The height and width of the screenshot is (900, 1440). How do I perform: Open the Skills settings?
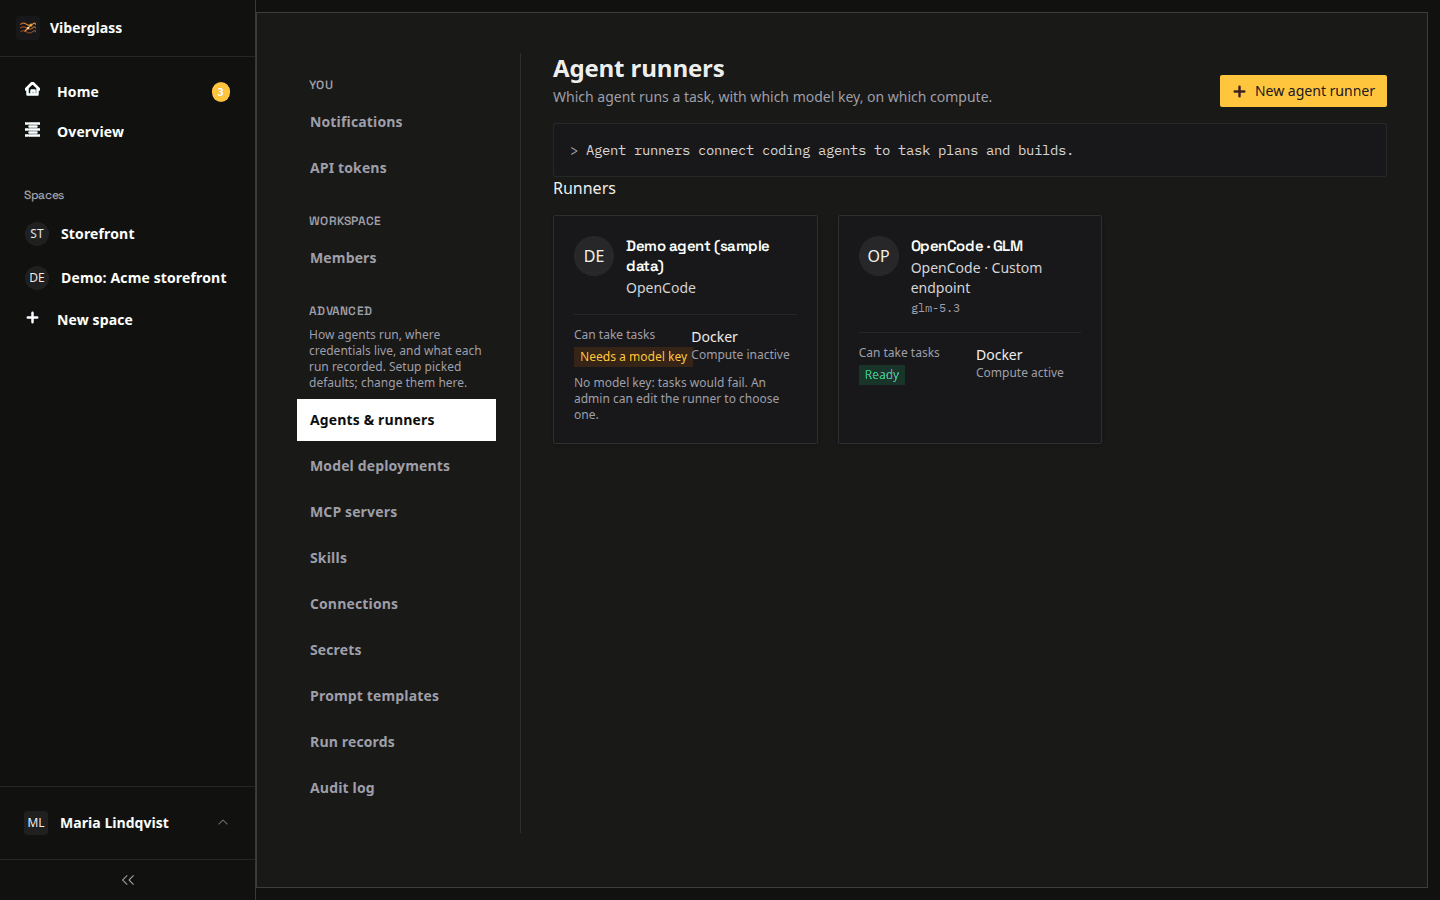pos(396,558)
